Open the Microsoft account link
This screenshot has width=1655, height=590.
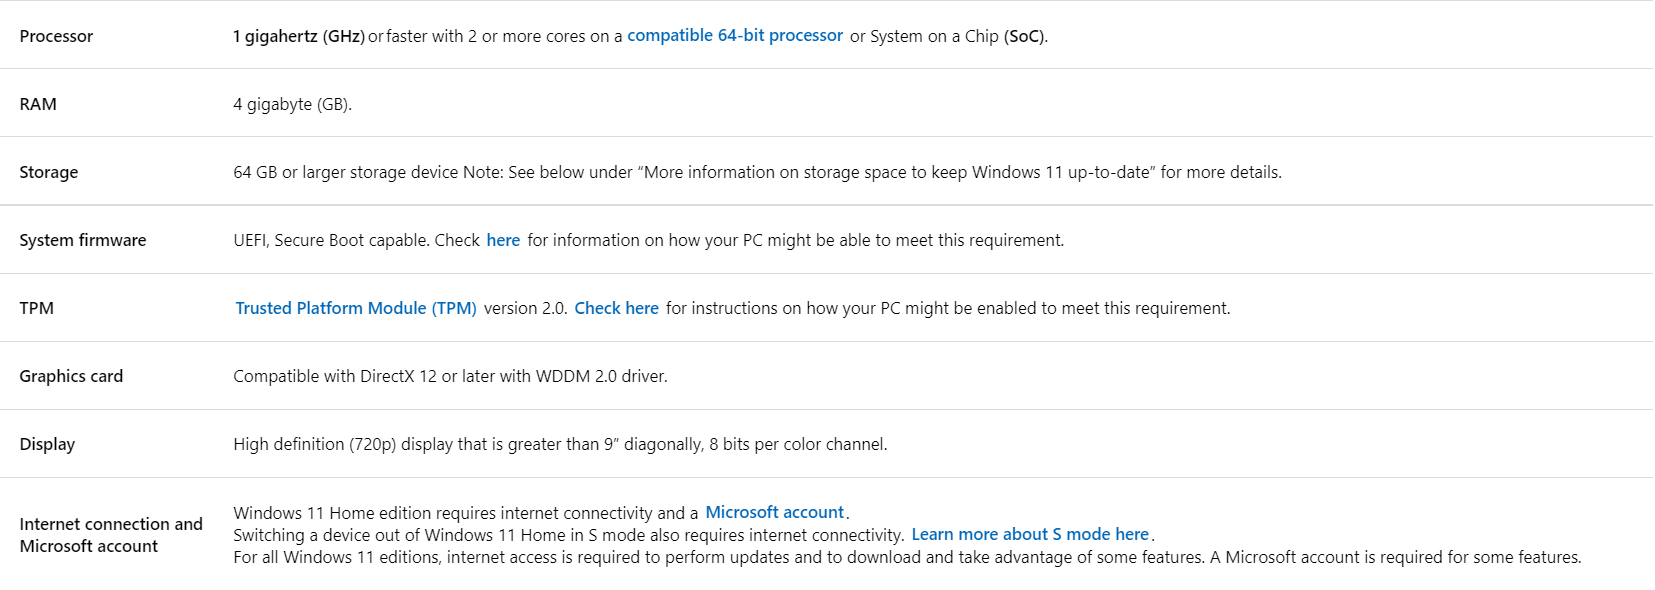coord(774,512)
